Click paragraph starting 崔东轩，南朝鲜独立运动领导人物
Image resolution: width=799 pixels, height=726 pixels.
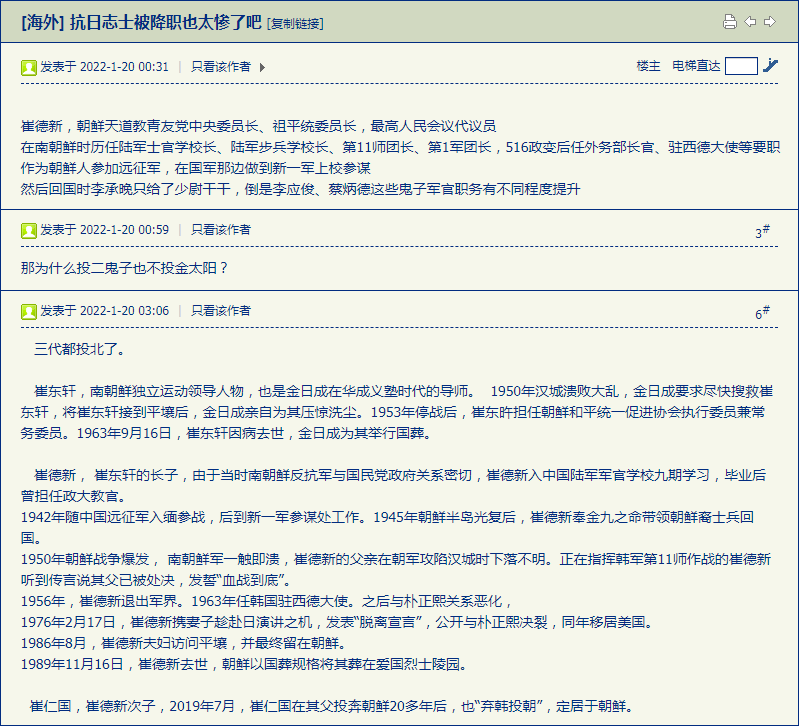397,412
